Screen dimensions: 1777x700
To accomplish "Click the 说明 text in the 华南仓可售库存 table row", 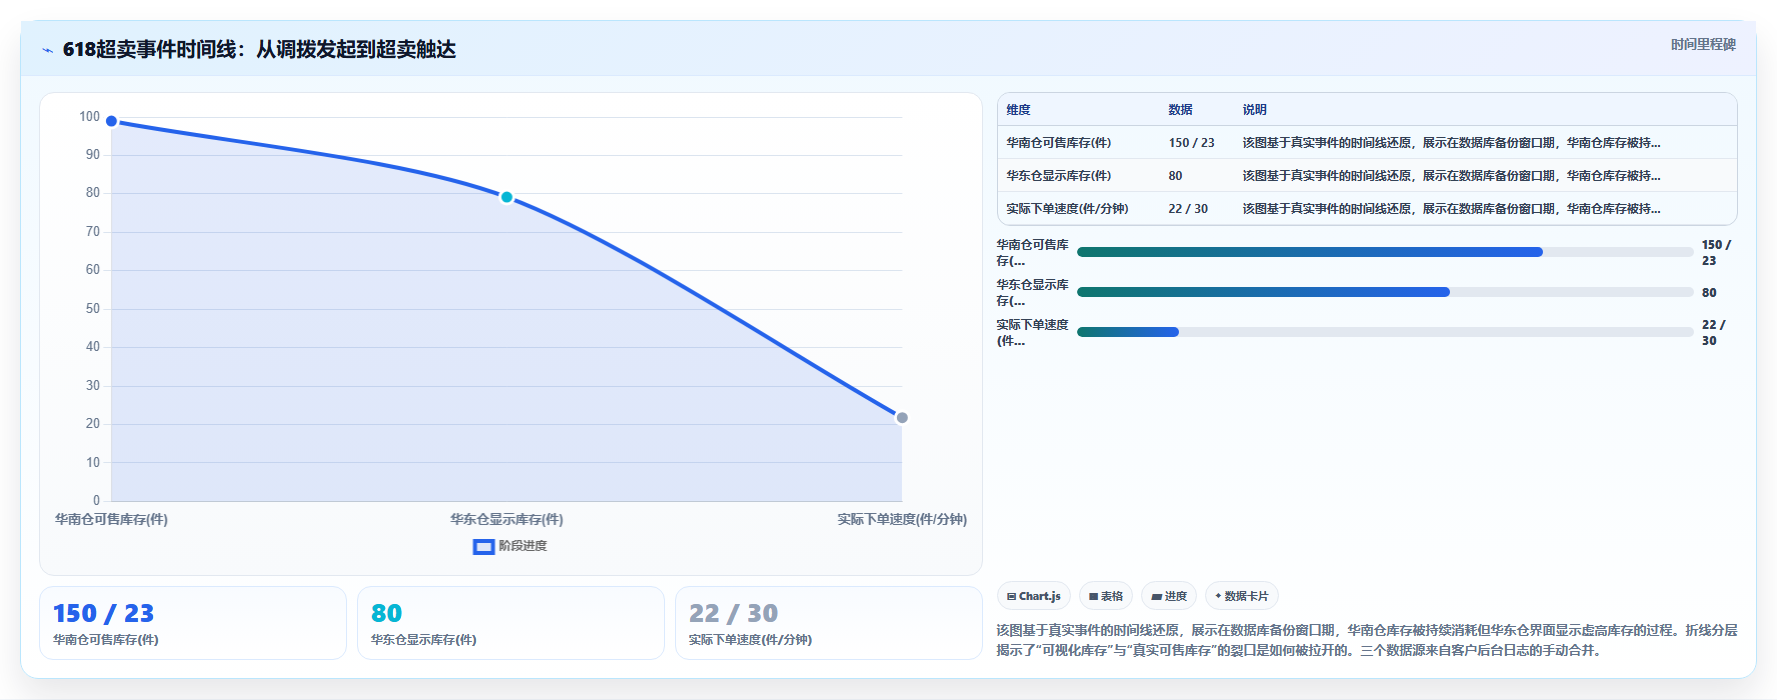I will point(1451,143).
